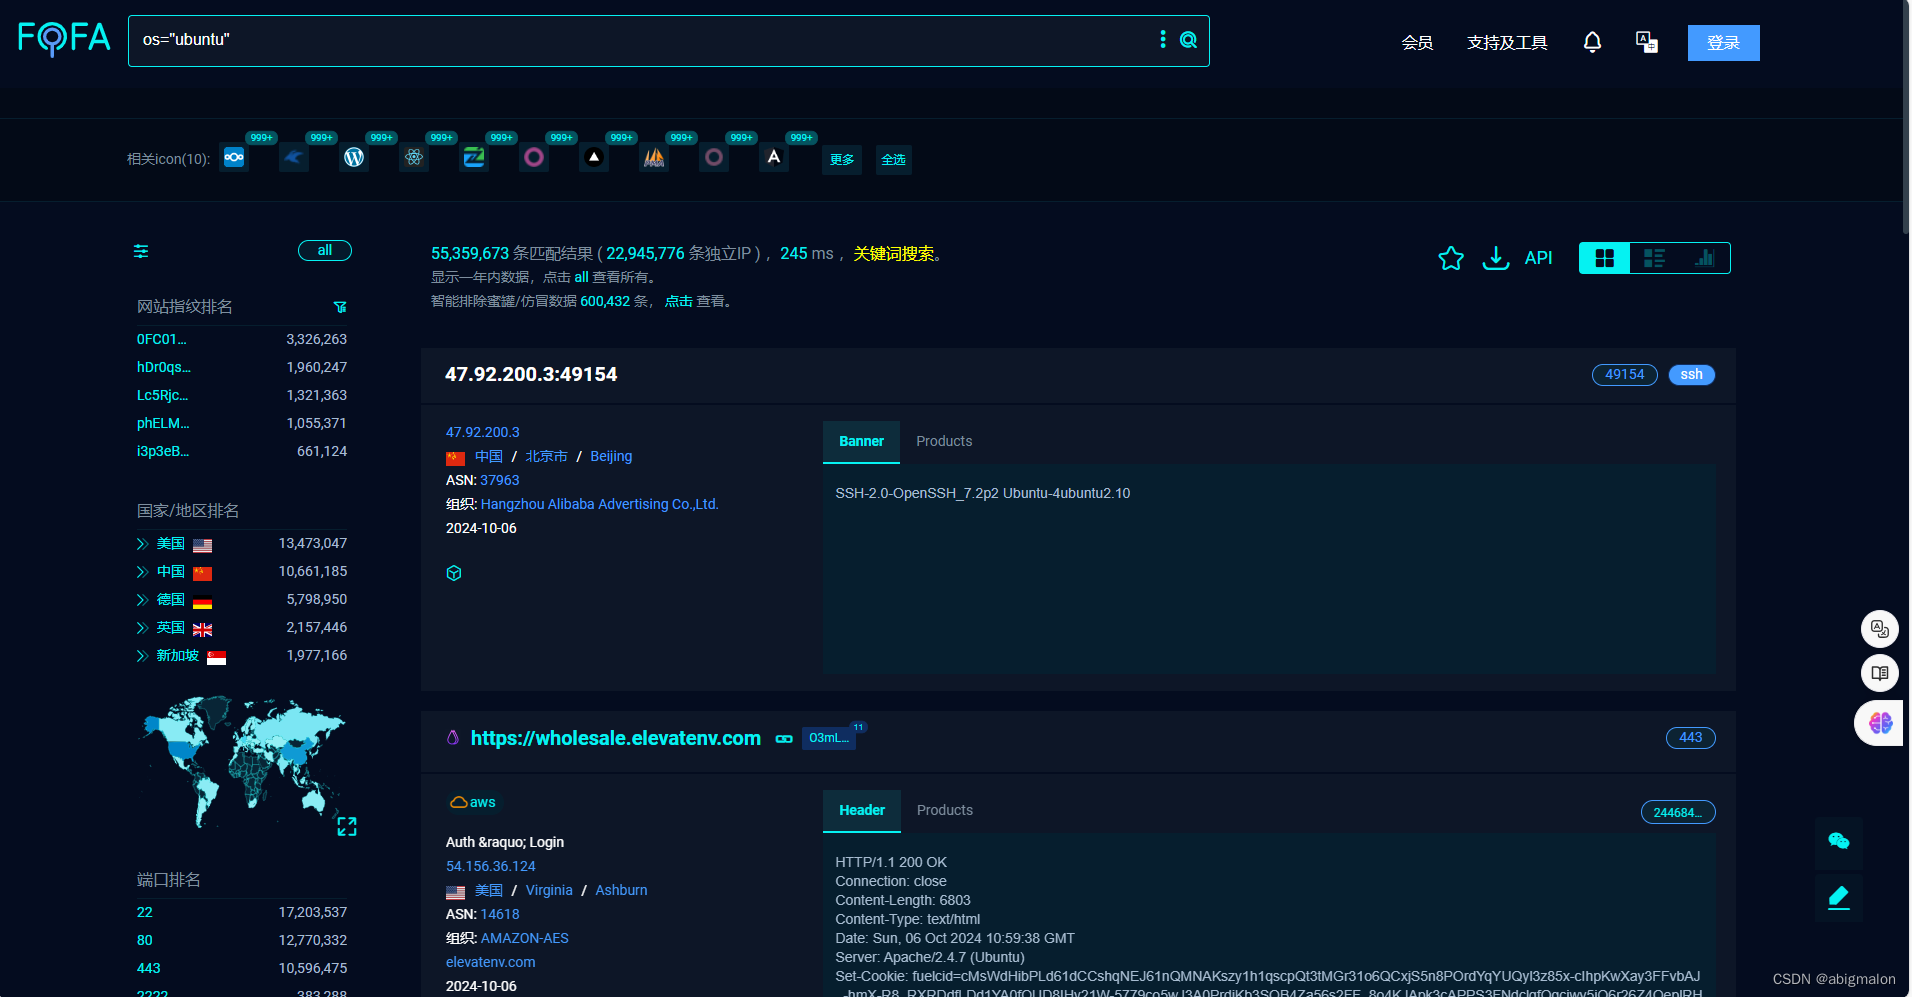Select the Header tab for elevatenv result
Screen dimensions: 1912x997
(862, 810)
